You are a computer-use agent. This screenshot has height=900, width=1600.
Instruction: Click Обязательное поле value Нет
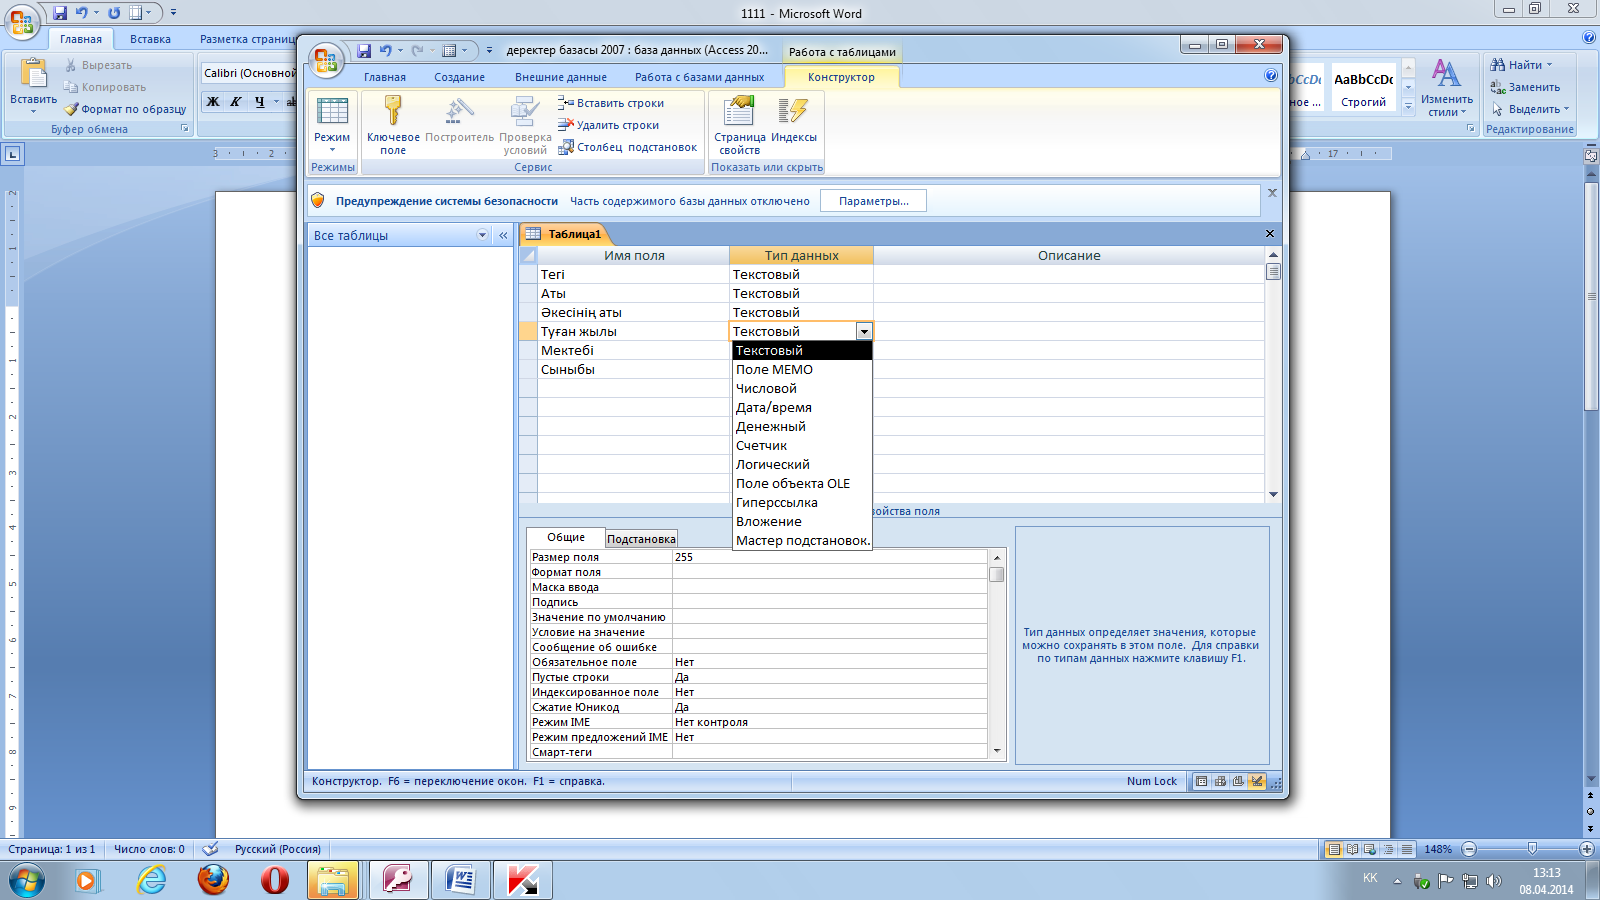(x=830, y=662)
